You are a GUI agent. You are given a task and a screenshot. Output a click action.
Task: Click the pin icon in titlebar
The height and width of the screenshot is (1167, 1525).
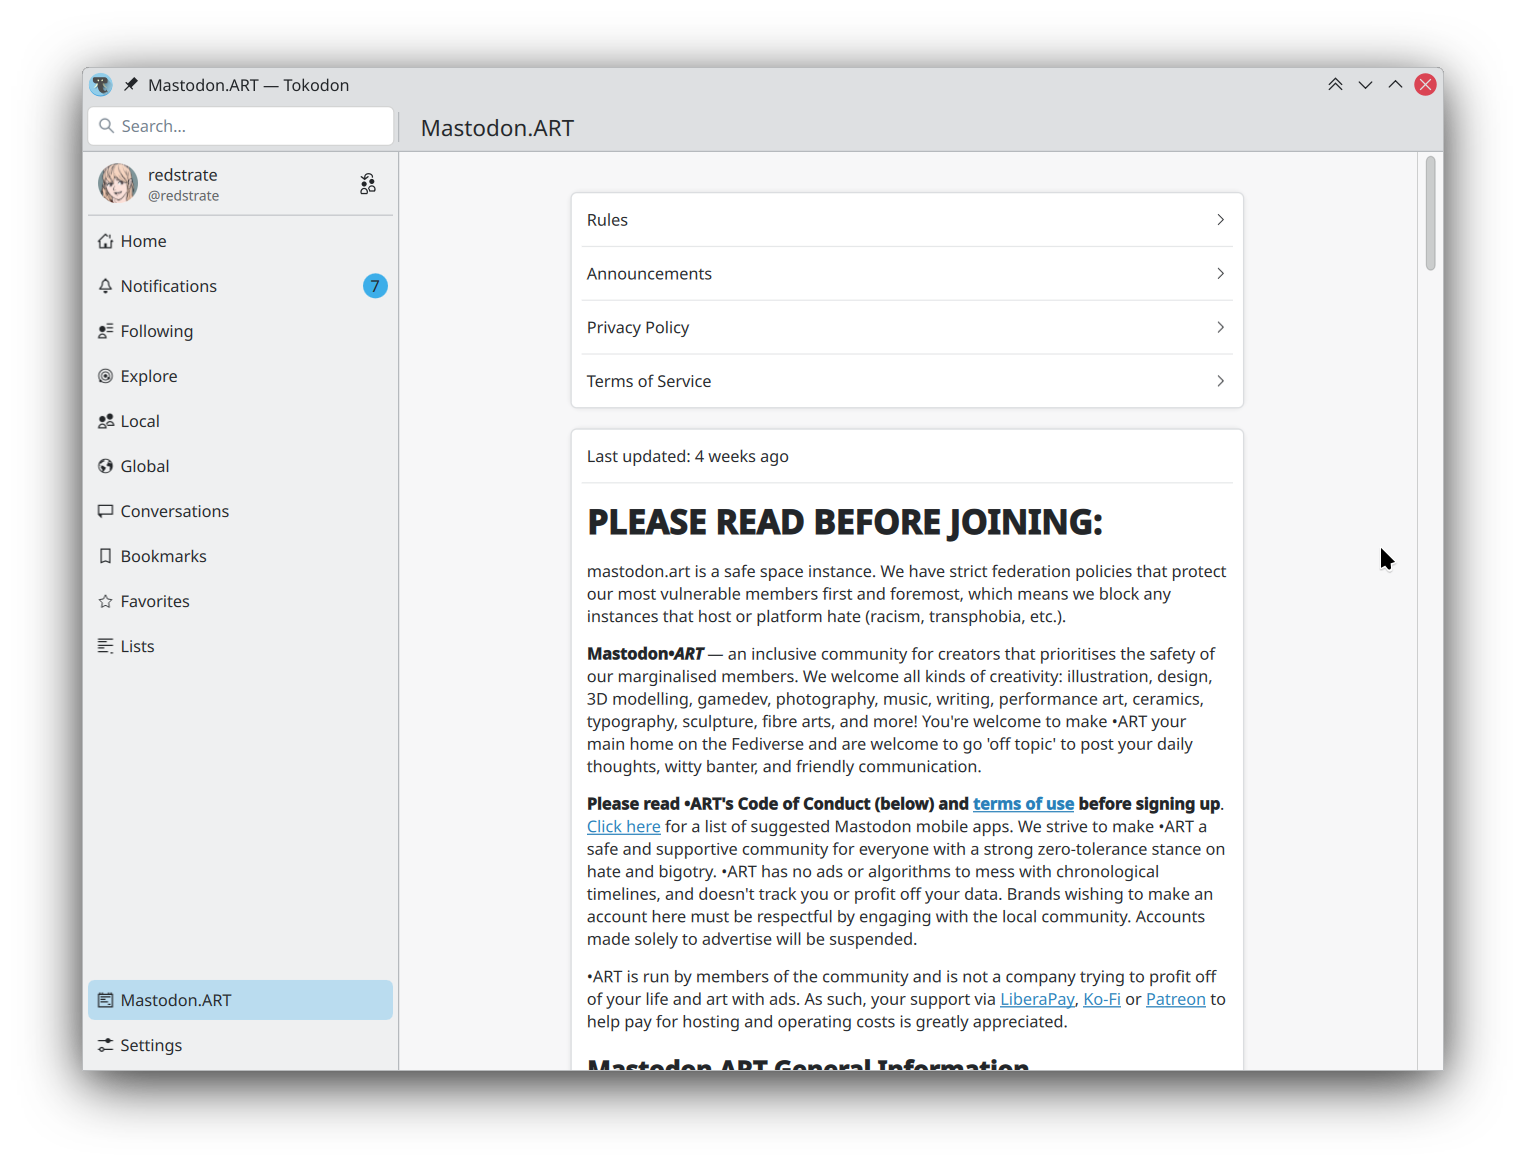point(131,85)
